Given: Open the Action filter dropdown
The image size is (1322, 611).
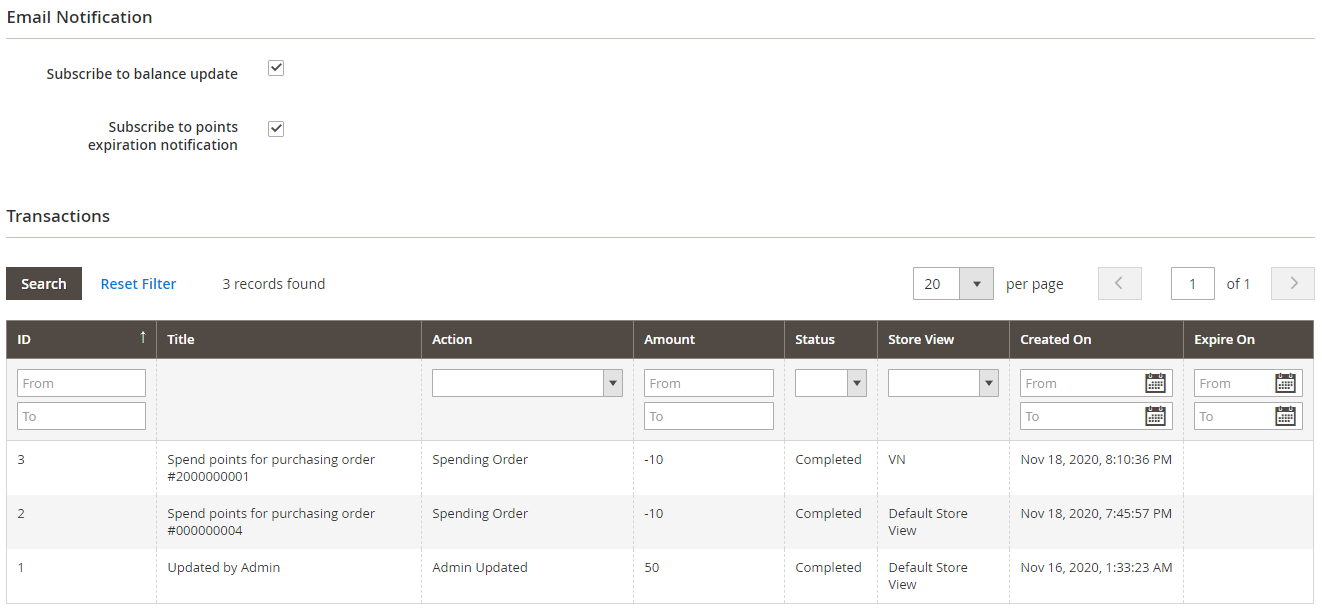Looking at the screenshot, I should (527, 383).
